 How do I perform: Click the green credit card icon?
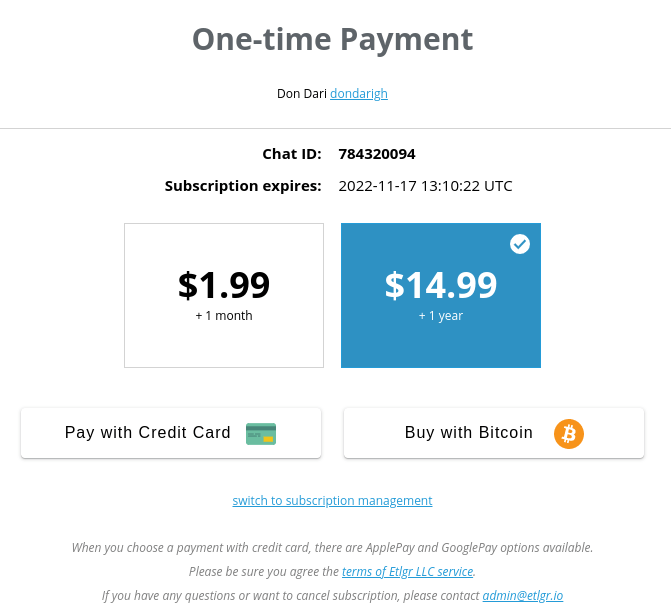pyautogui.click(x=261, y=433)
